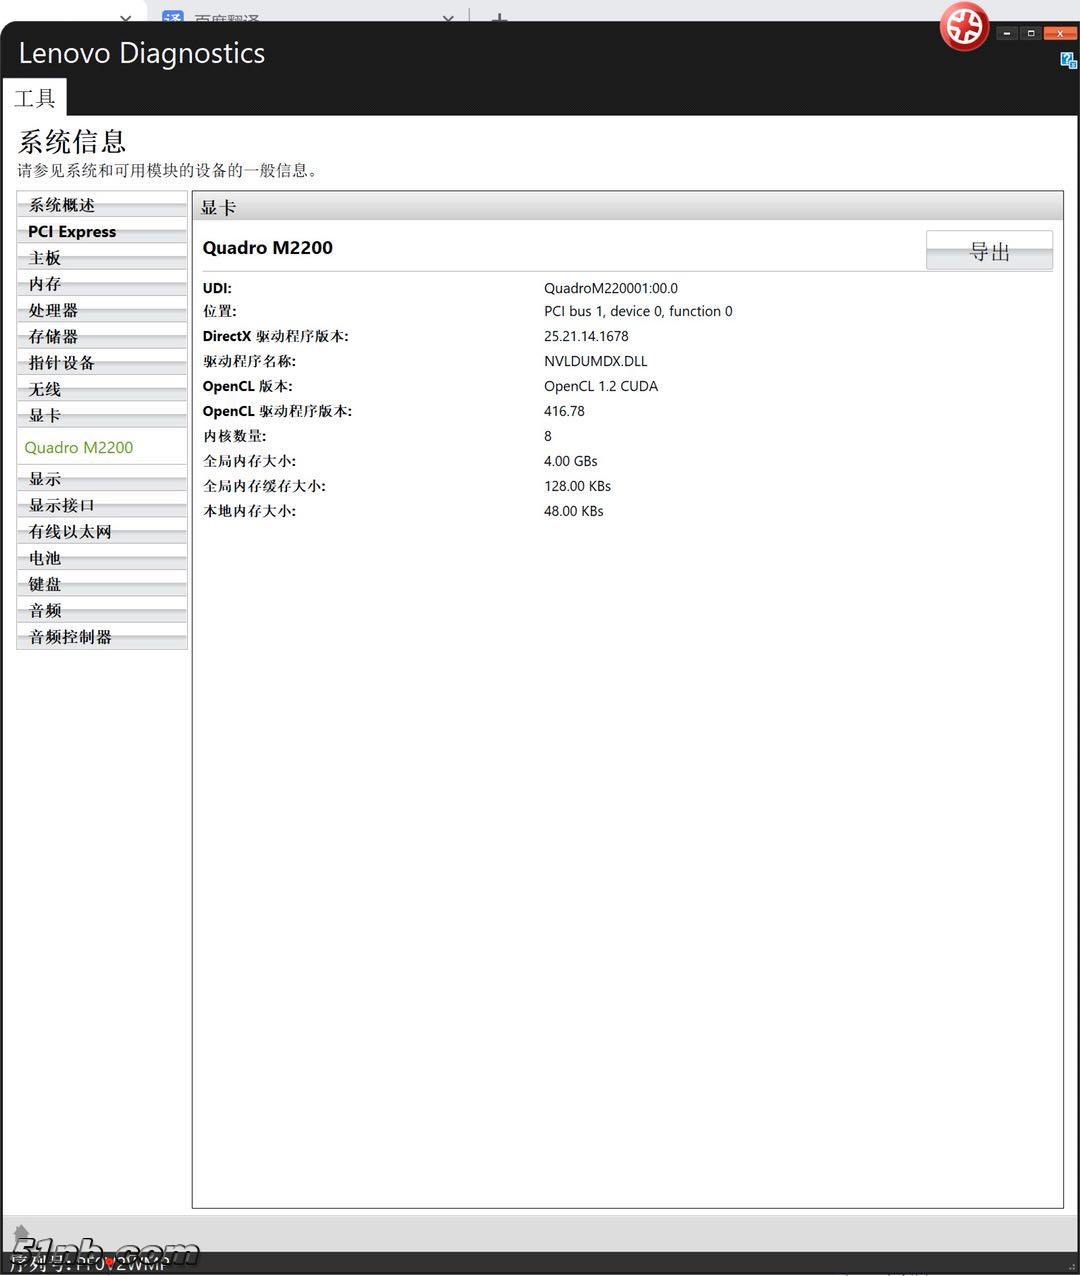The height and width of the screenshot is (1276, 1080).
Task: Select 系统概述 in the sidebar
Action: 63,205
